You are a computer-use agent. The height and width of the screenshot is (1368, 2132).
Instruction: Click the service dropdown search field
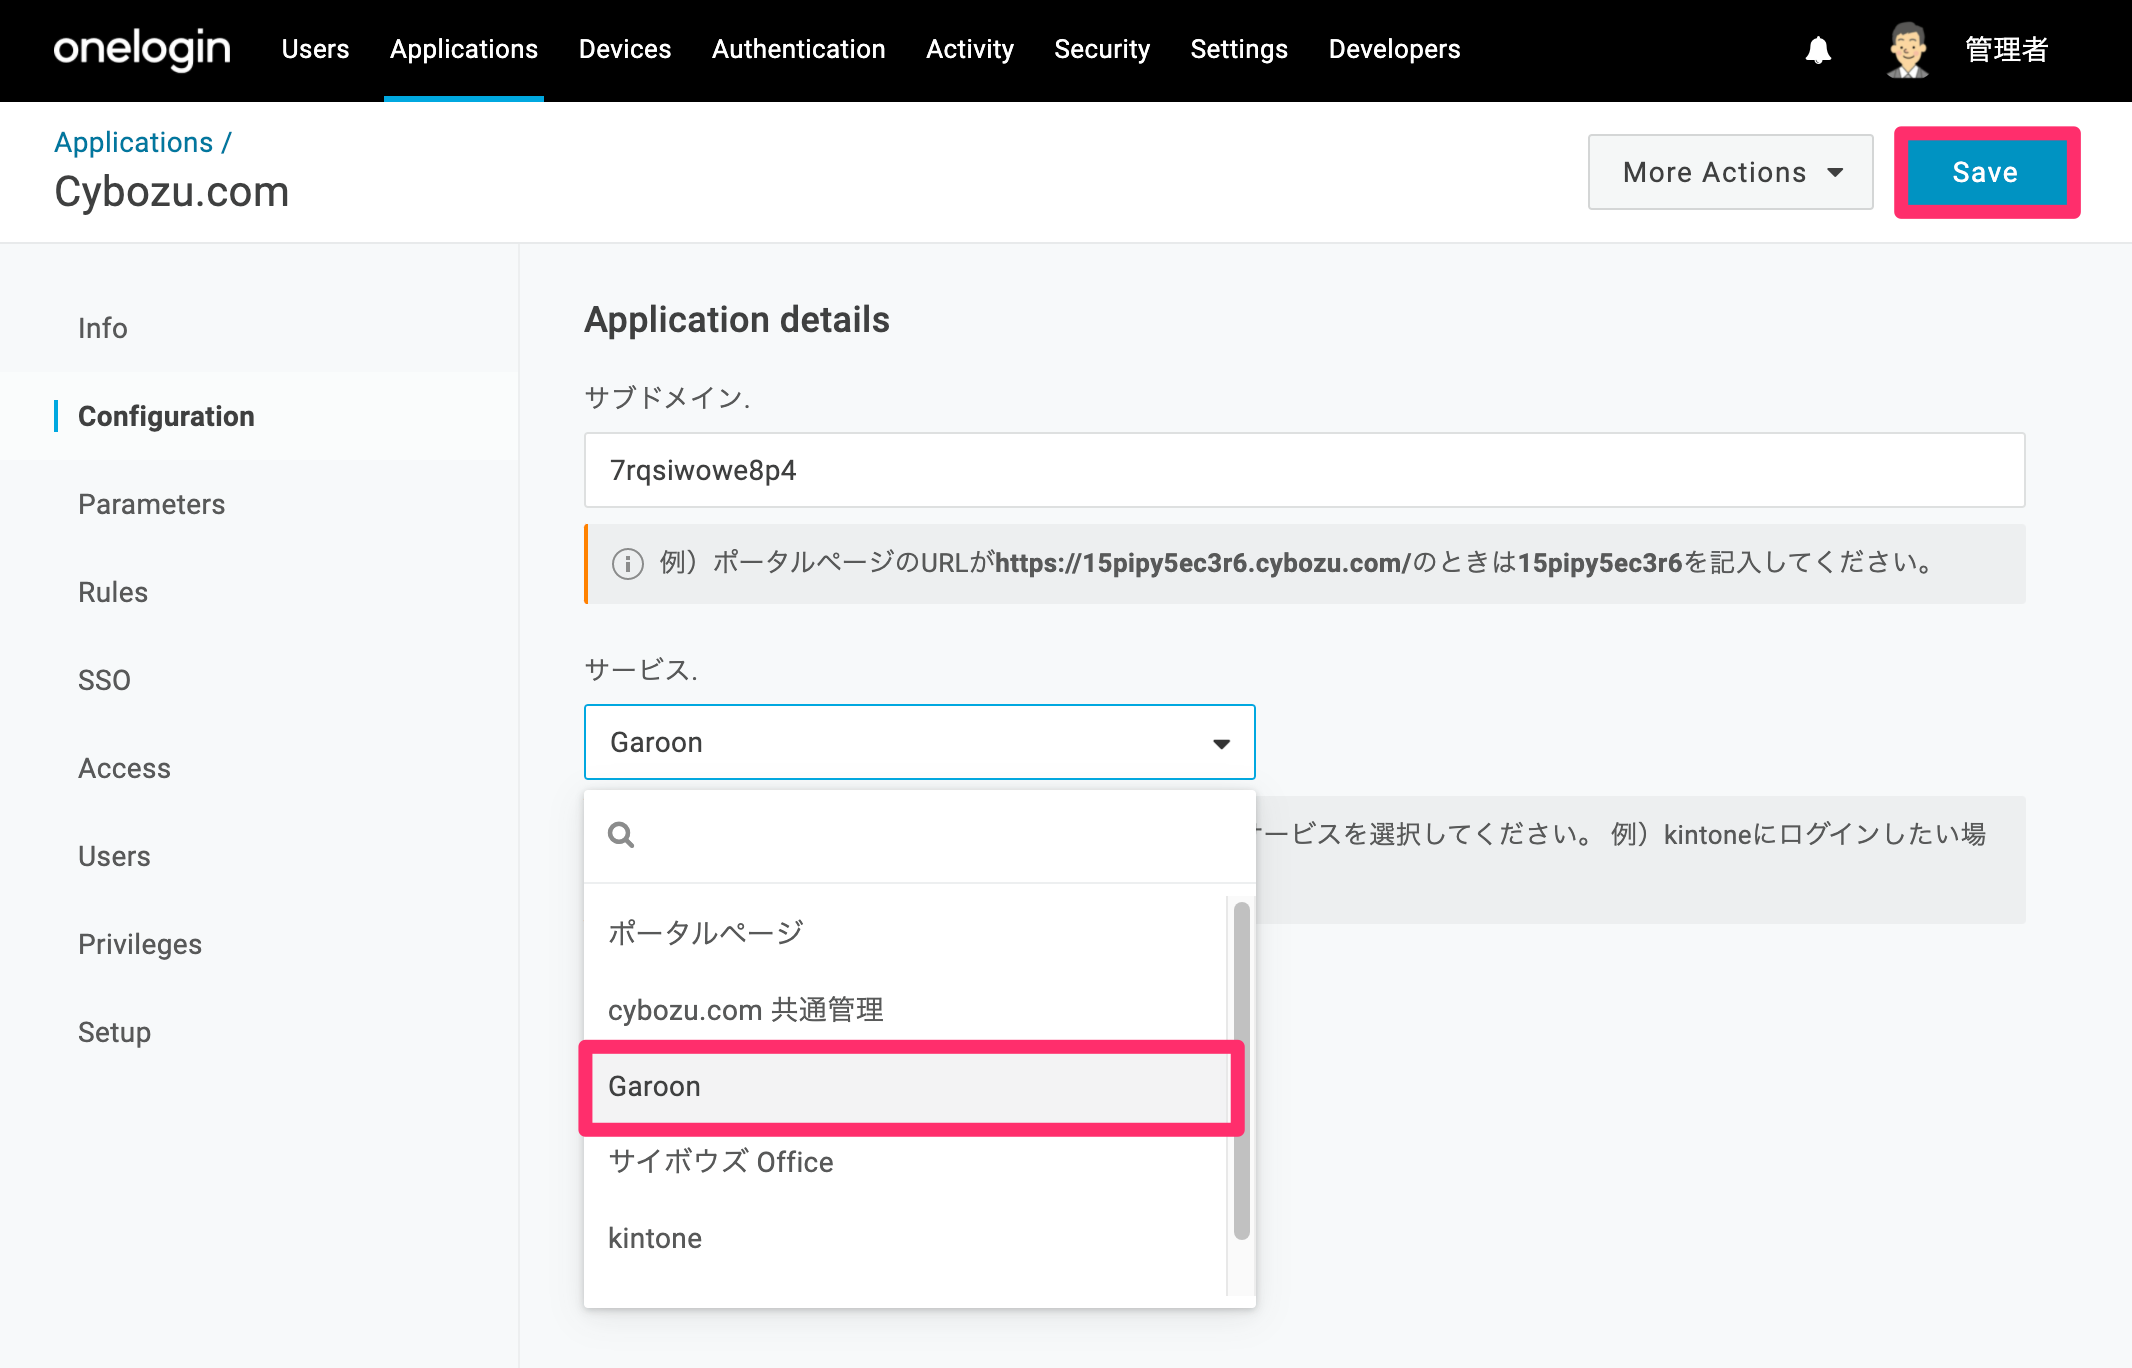click(x=920, y=836)
